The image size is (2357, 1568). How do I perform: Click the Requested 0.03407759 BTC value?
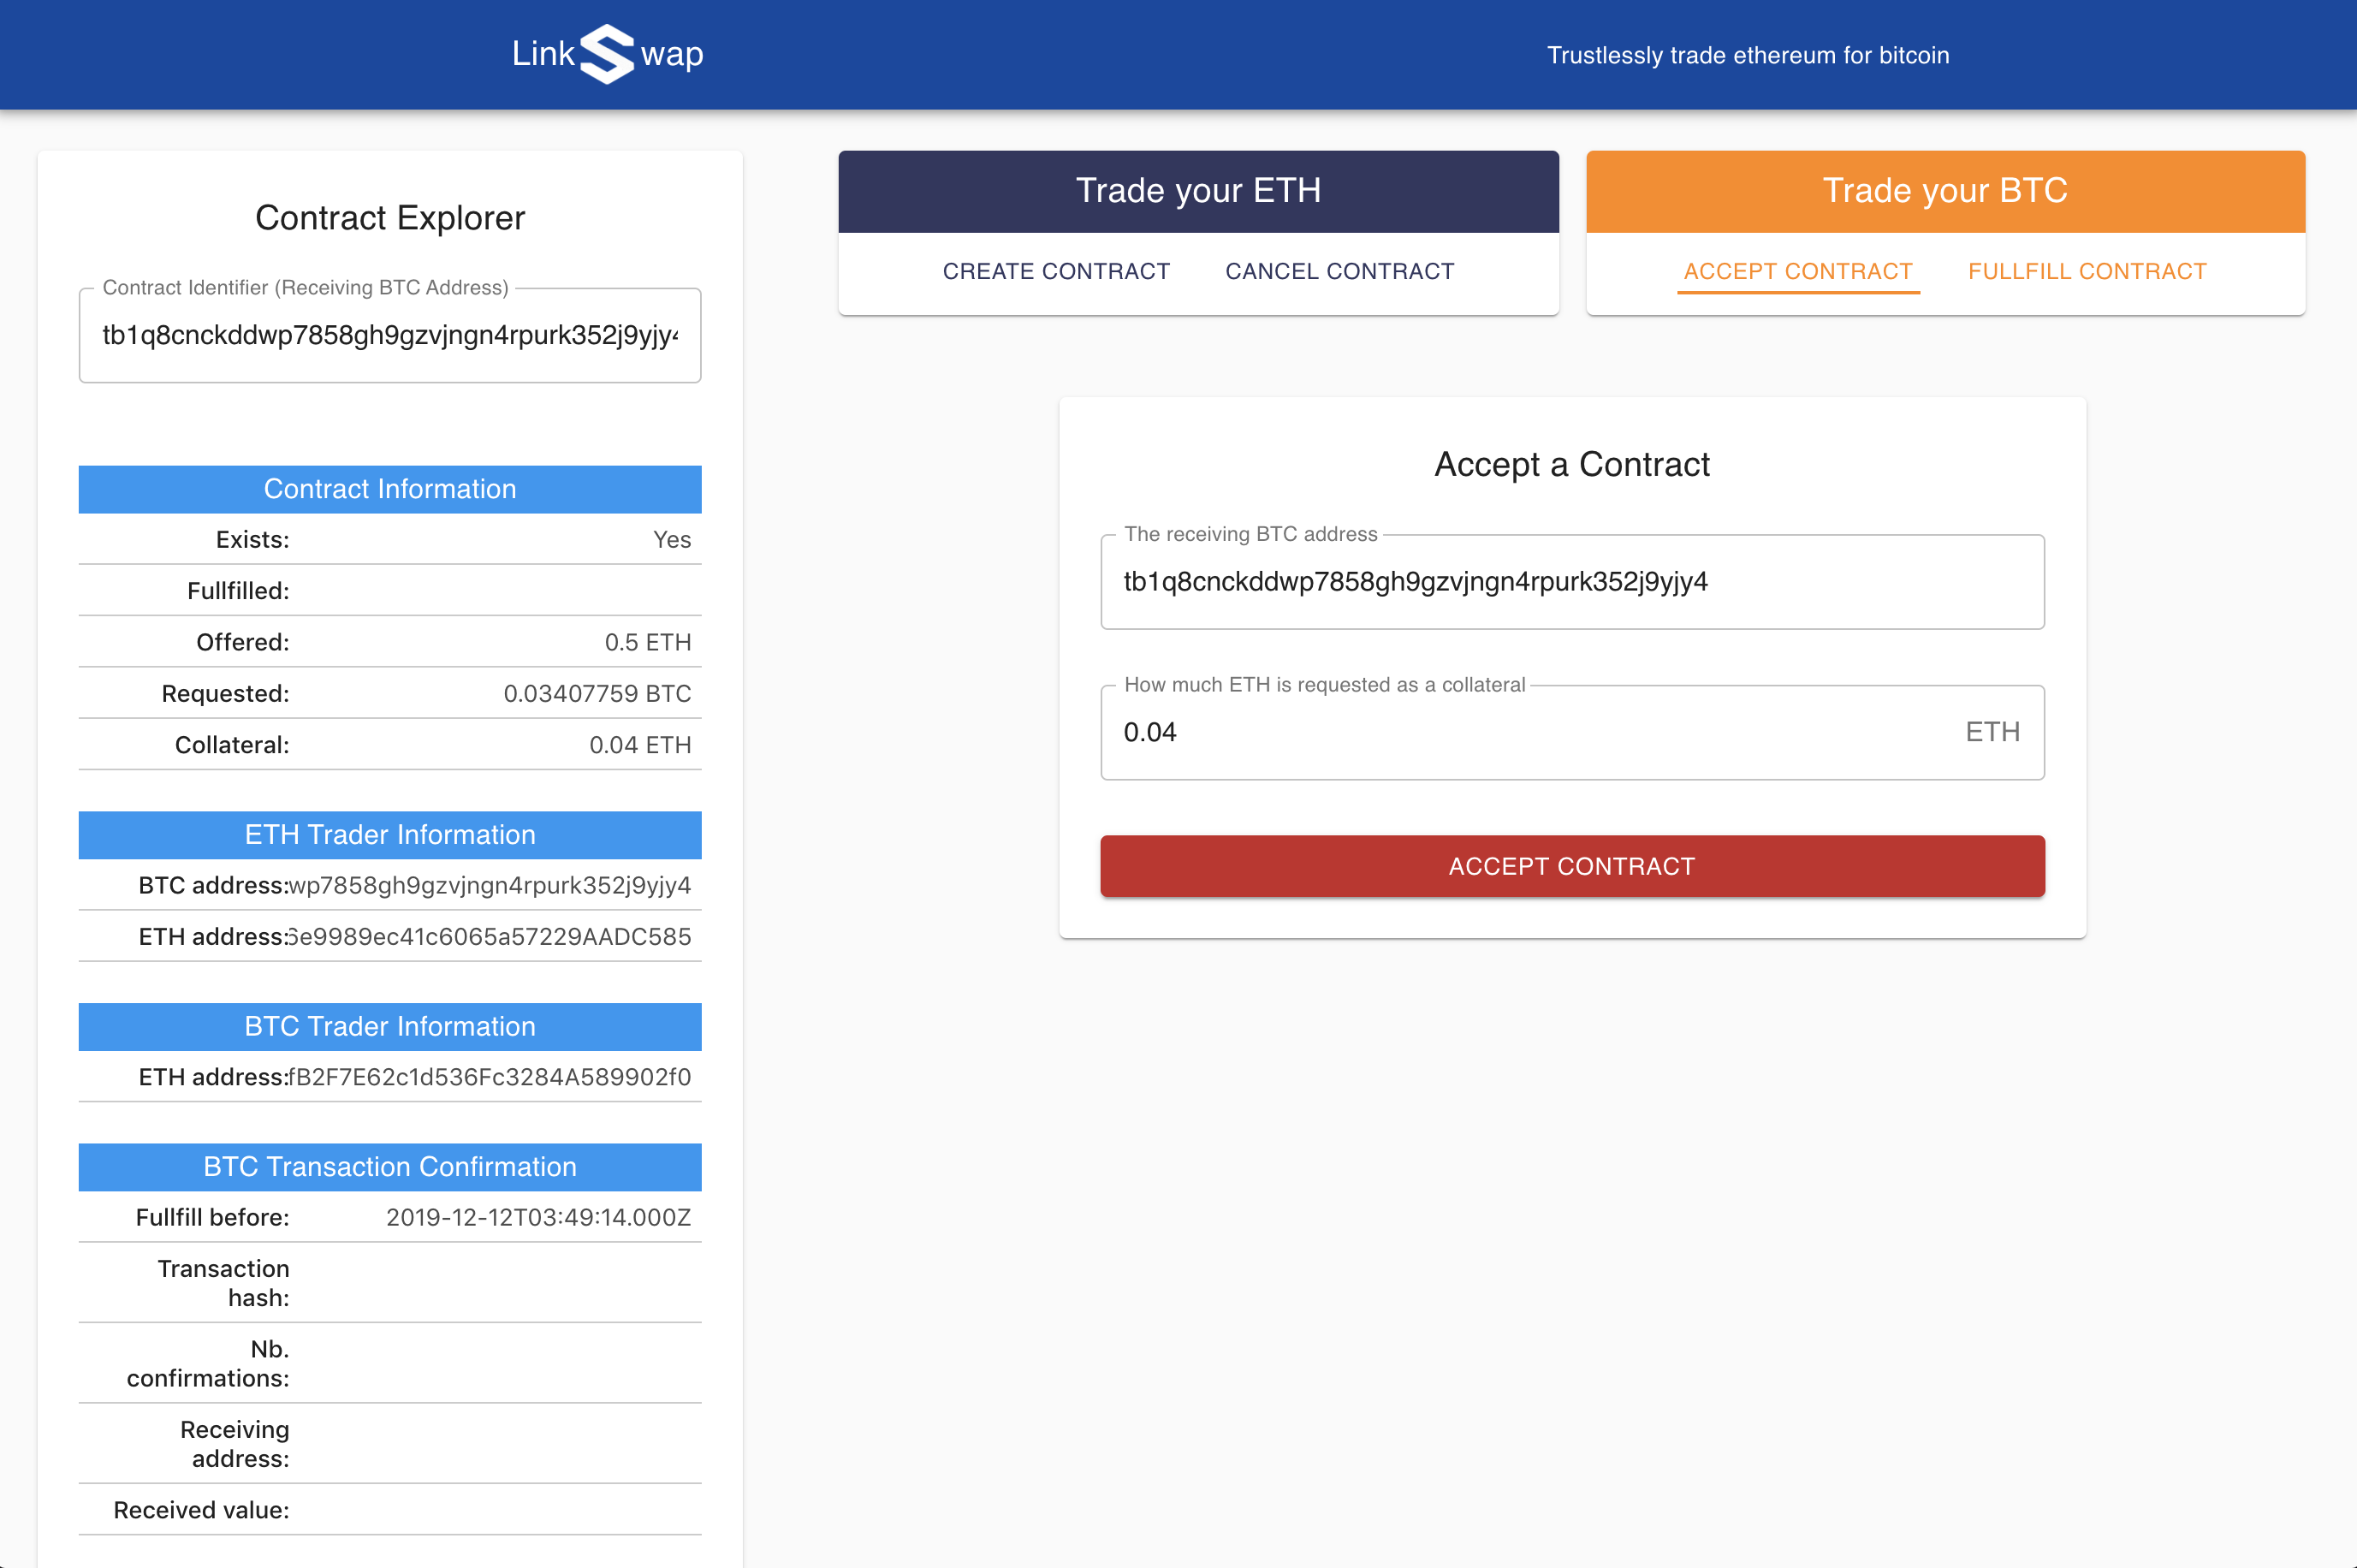597,694
